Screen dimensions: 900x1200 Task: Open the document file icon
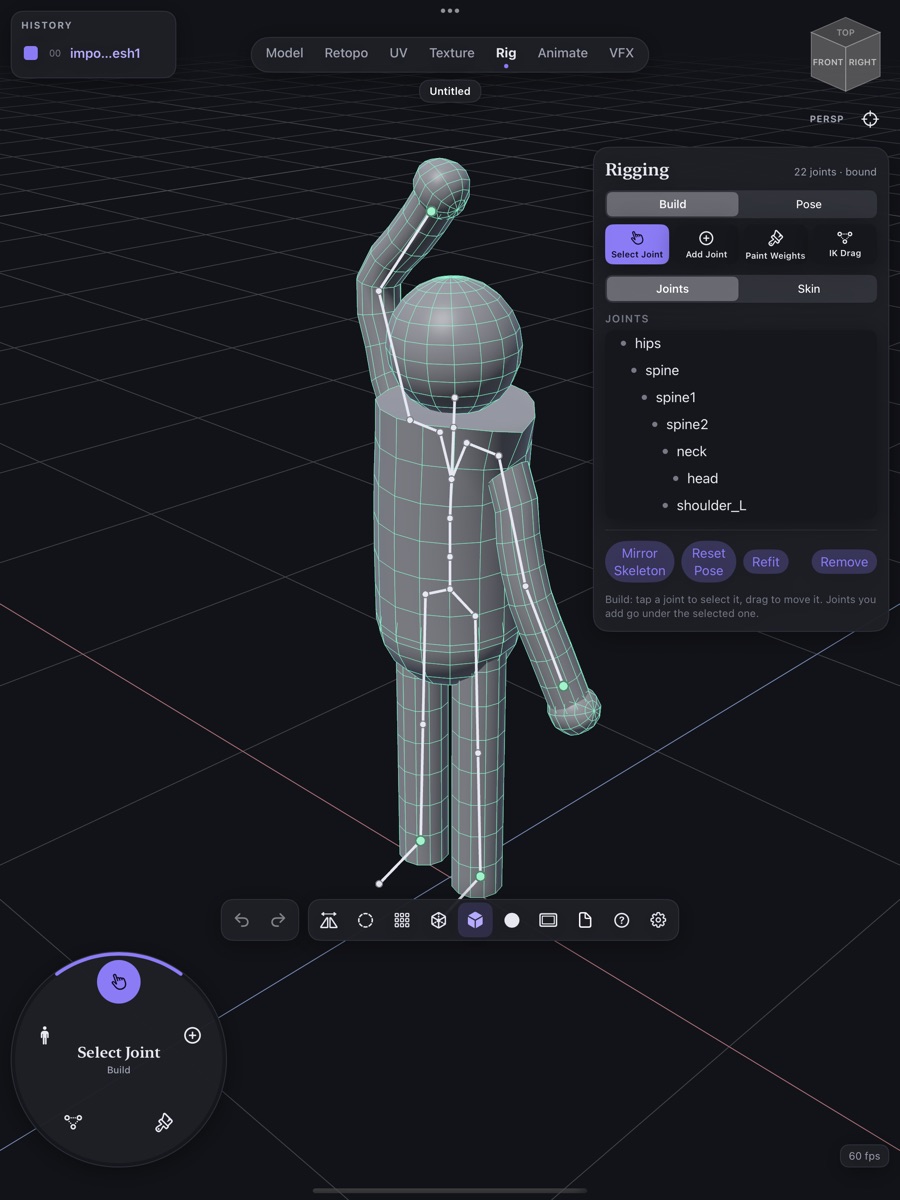(585, 920)
